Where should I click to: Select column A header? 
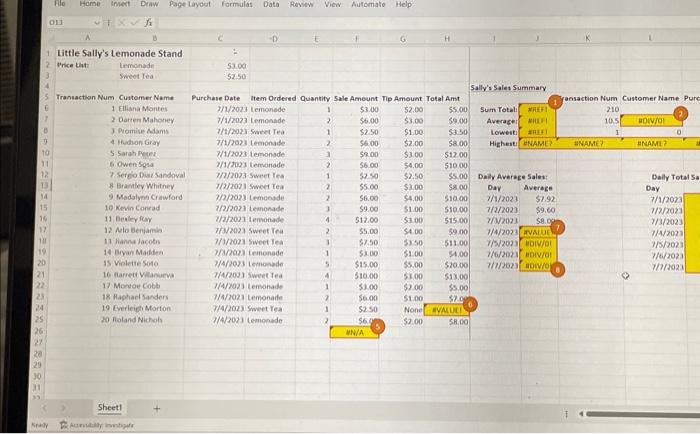tap(88, 38)
